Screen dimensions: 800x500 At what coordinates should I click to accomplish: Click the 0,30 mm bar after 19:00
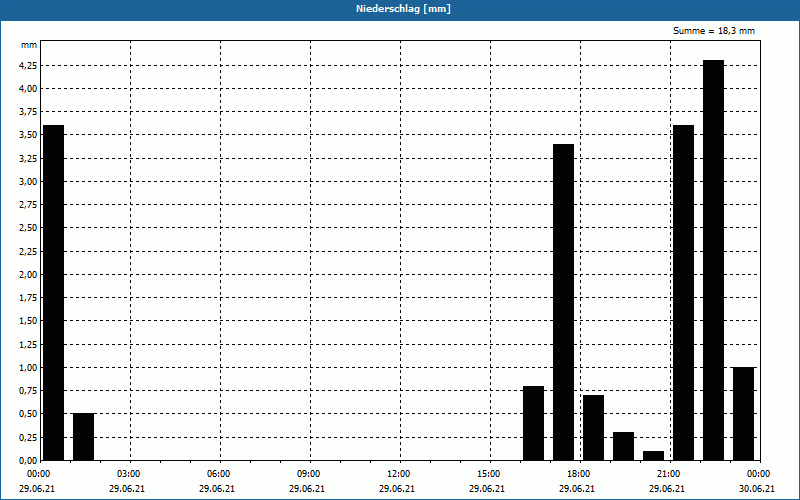pos(623,446)
